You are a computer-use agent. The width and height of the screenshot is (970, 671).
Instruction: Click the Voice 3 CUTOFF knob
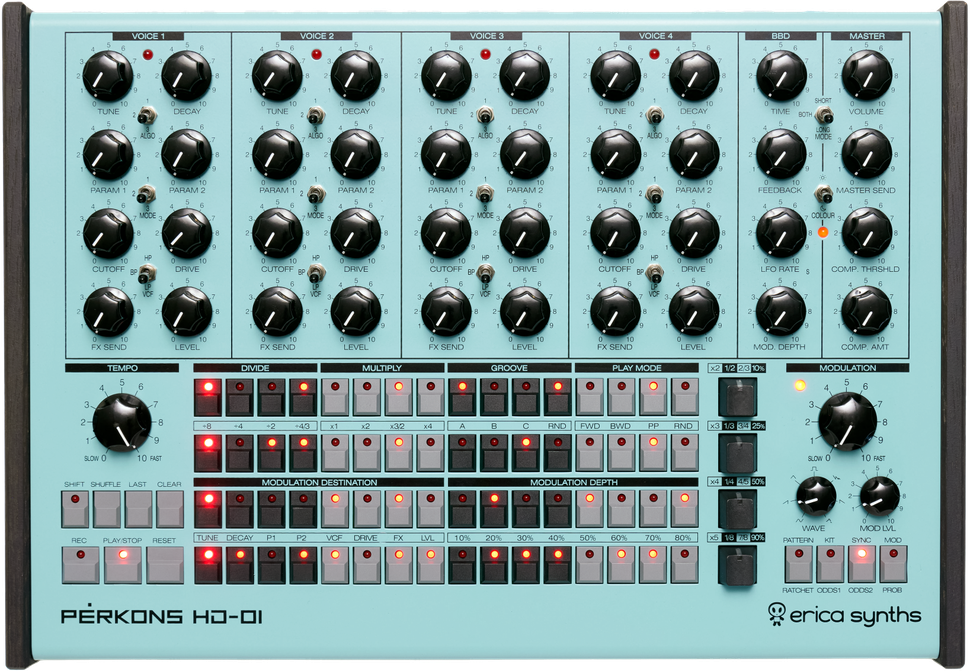click(x=446, y=232)
